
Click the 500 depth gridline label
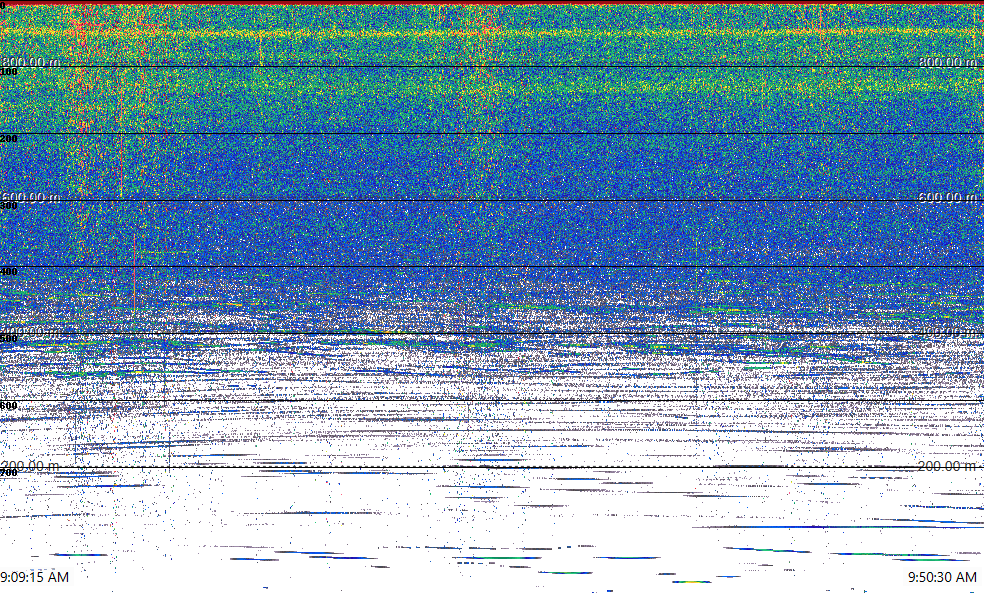point(9,339)
